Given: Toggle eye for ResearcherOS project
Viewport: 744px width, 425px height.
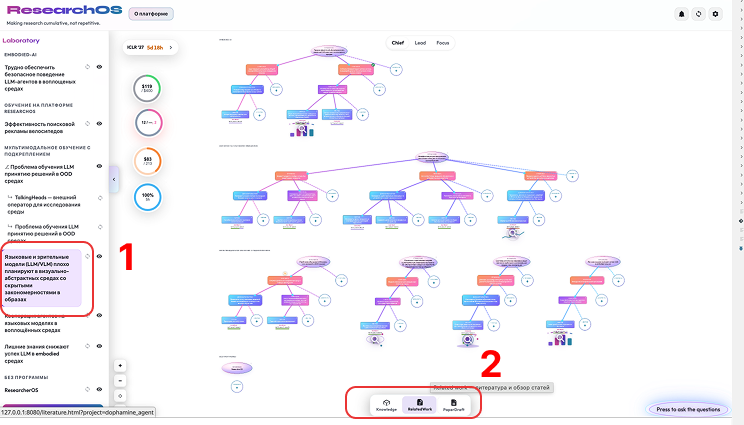Looking at the screenshot, I should pos(99,389).
